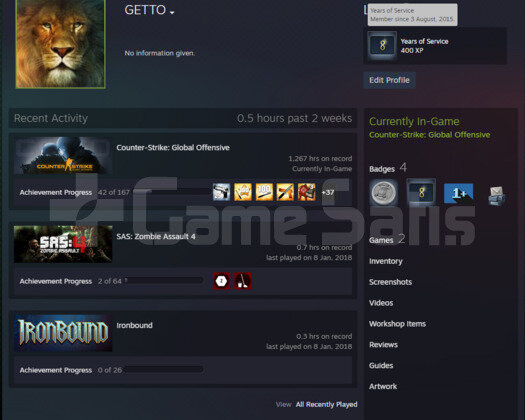525x420 pixels.
Task: Open the Reviews link
Action: (383, 345)
